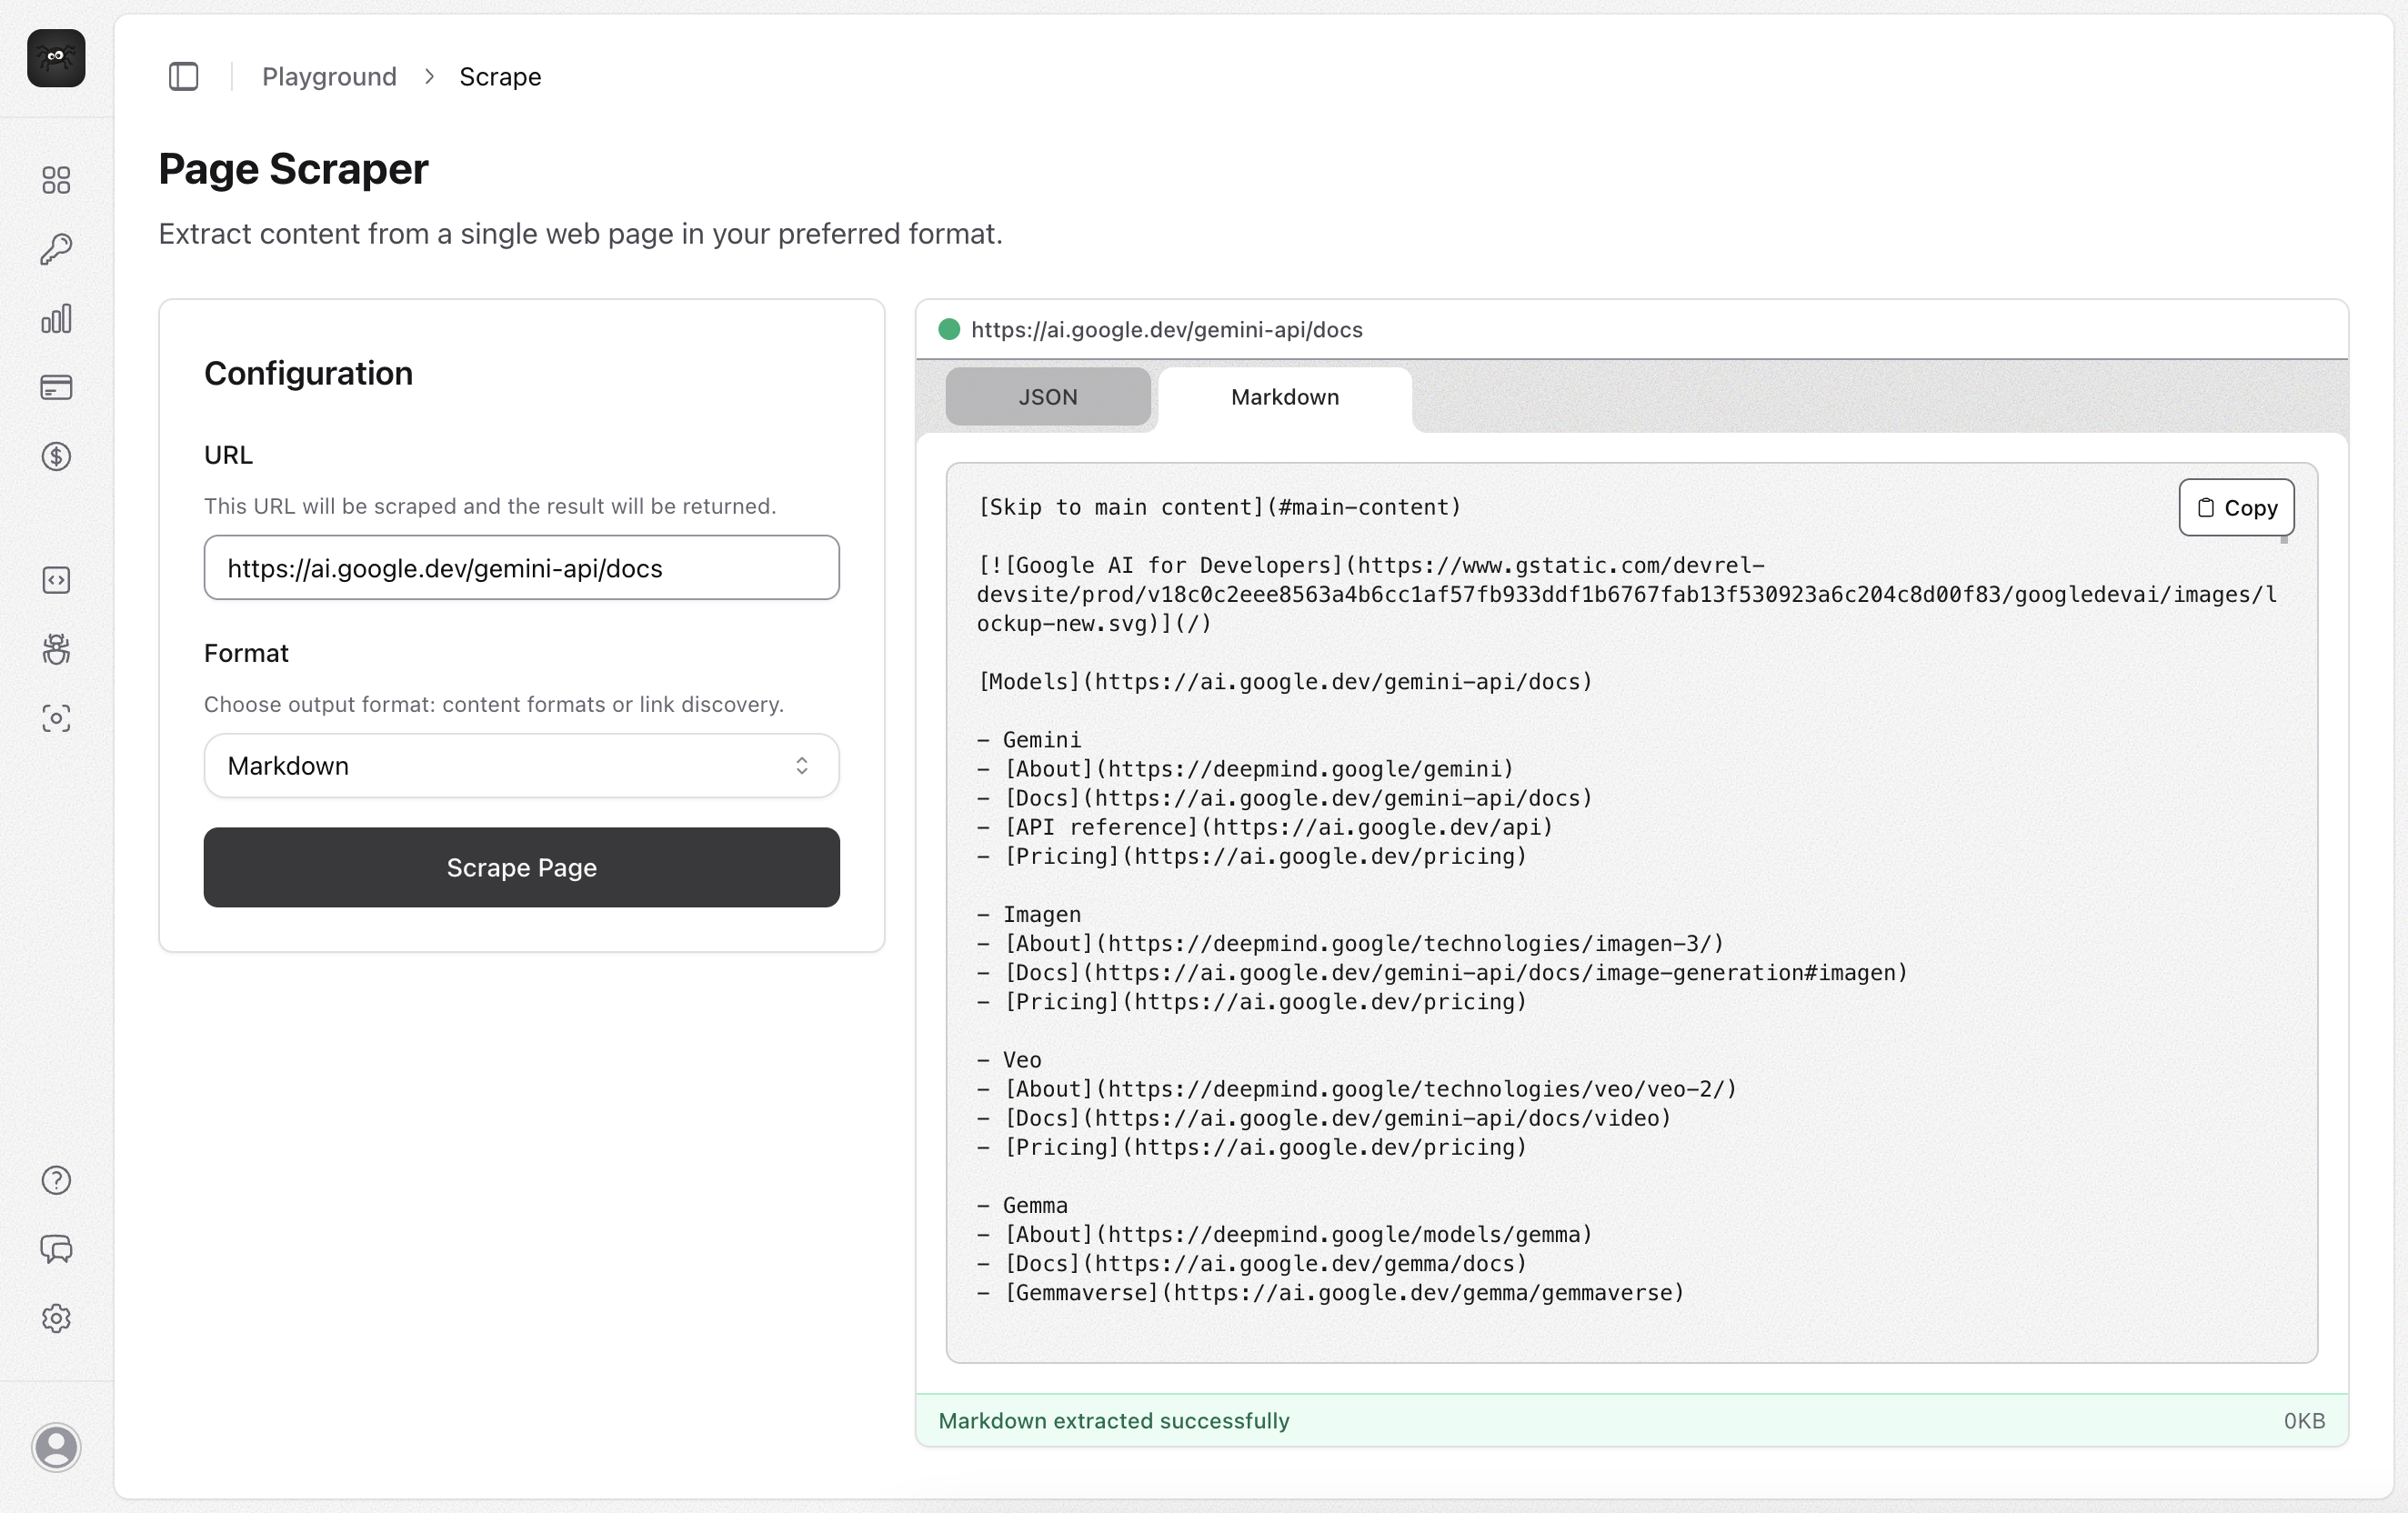Click the Scrape Page button
Screen dimensions: 2408x1513
click(521, 867)
